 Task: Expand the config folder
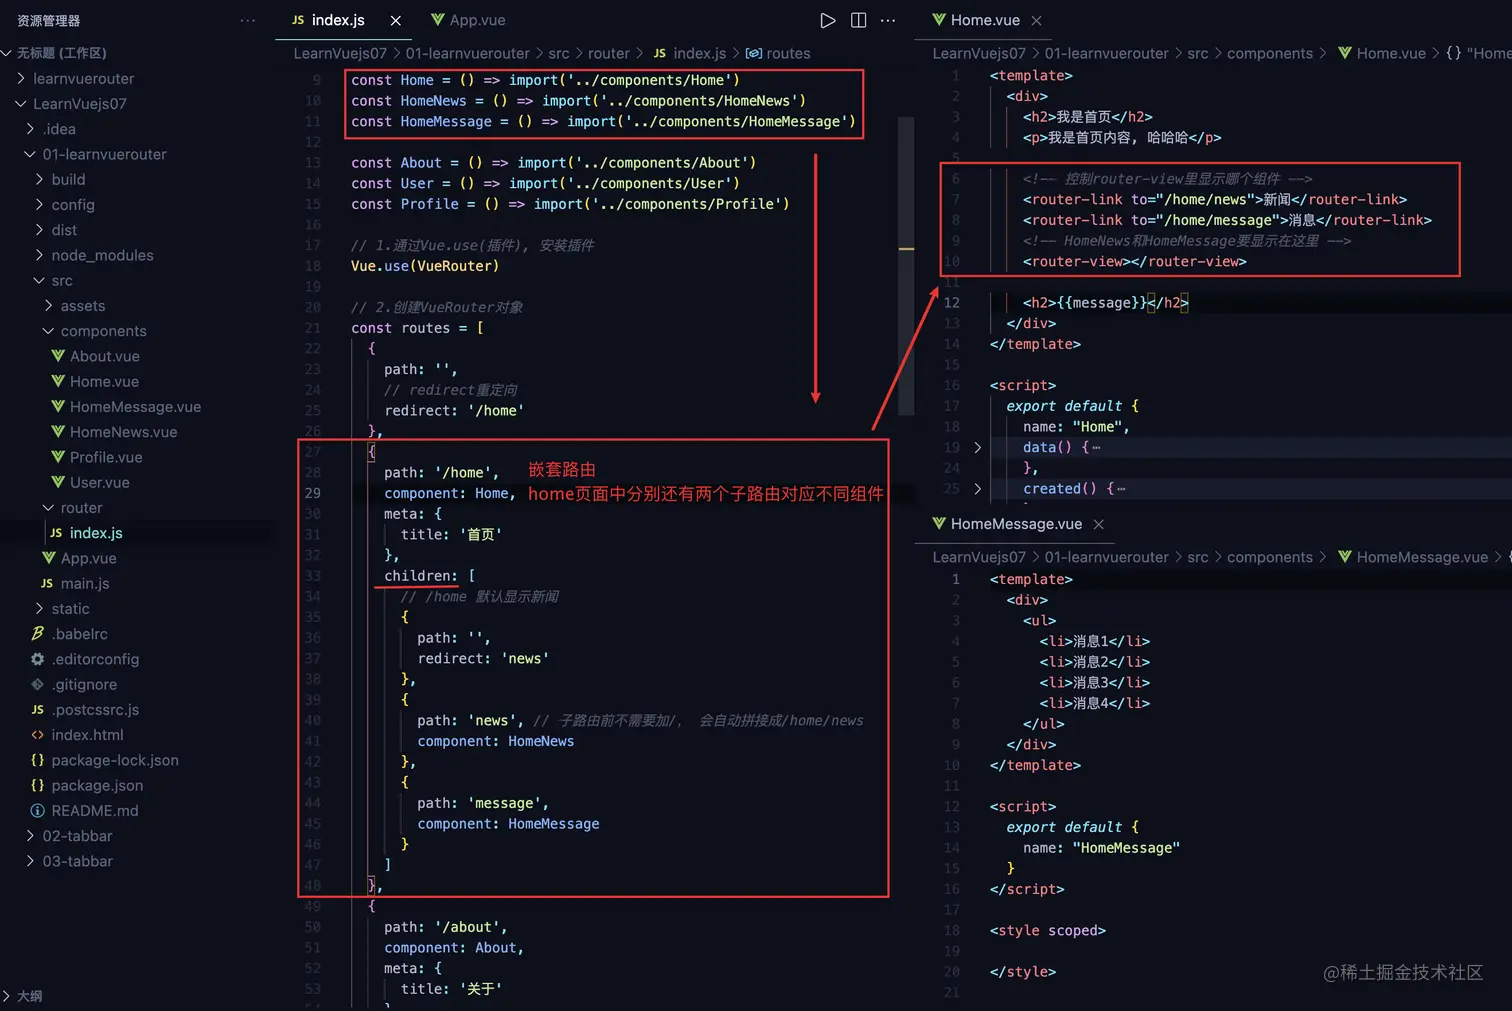[x=72, y=205]
